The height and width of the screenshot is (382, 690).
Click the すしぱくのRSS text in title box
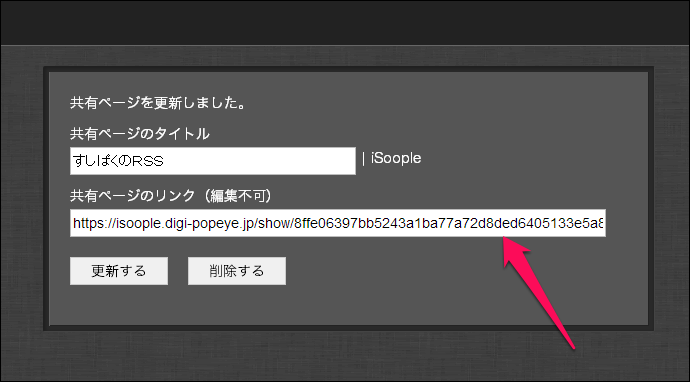(x=118, y=161)
